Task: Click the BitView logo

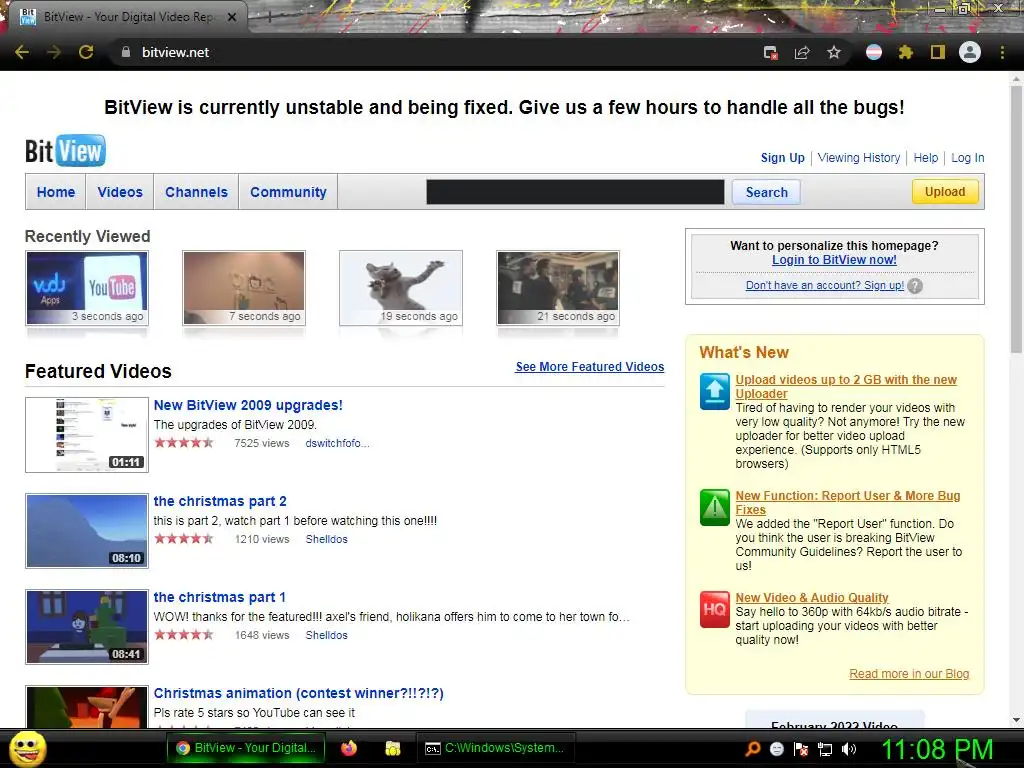Action: 65,151
